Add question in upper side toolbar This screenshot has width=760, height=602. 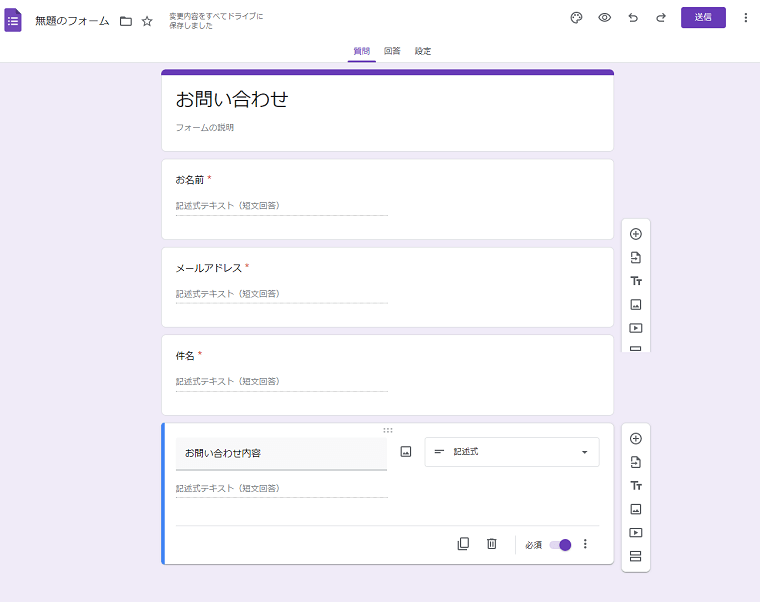[x=636, y=234]
